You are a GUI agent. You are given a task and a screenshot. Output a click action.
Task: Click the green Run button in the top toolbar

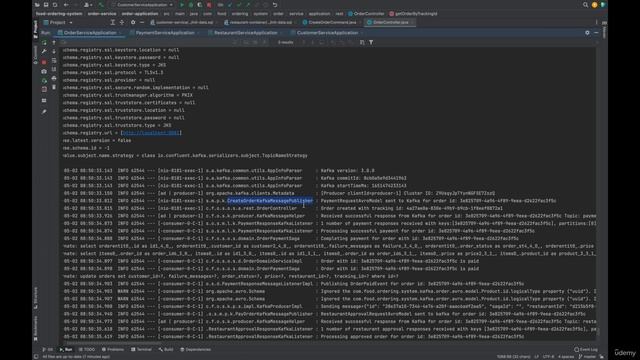[x=182, y=5]
